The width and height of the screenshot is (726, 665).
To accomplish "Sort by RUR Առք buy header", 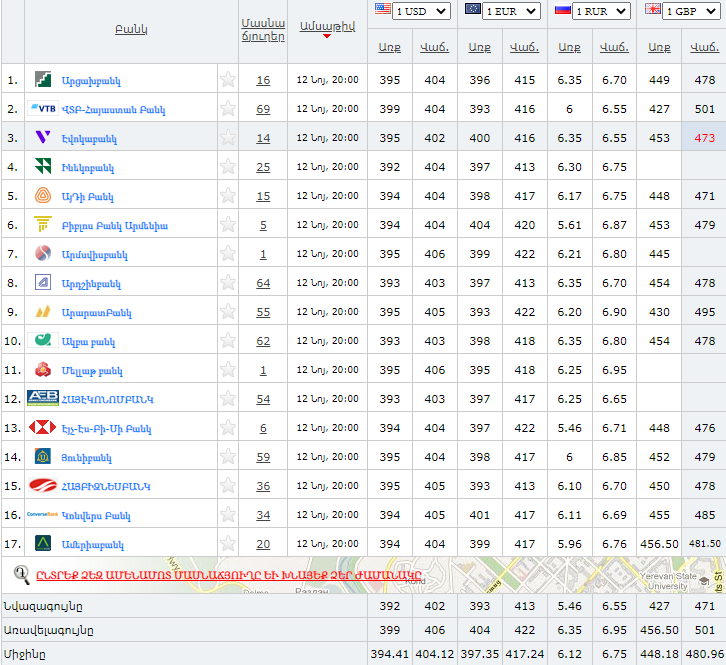I will (x=569, y=47).
